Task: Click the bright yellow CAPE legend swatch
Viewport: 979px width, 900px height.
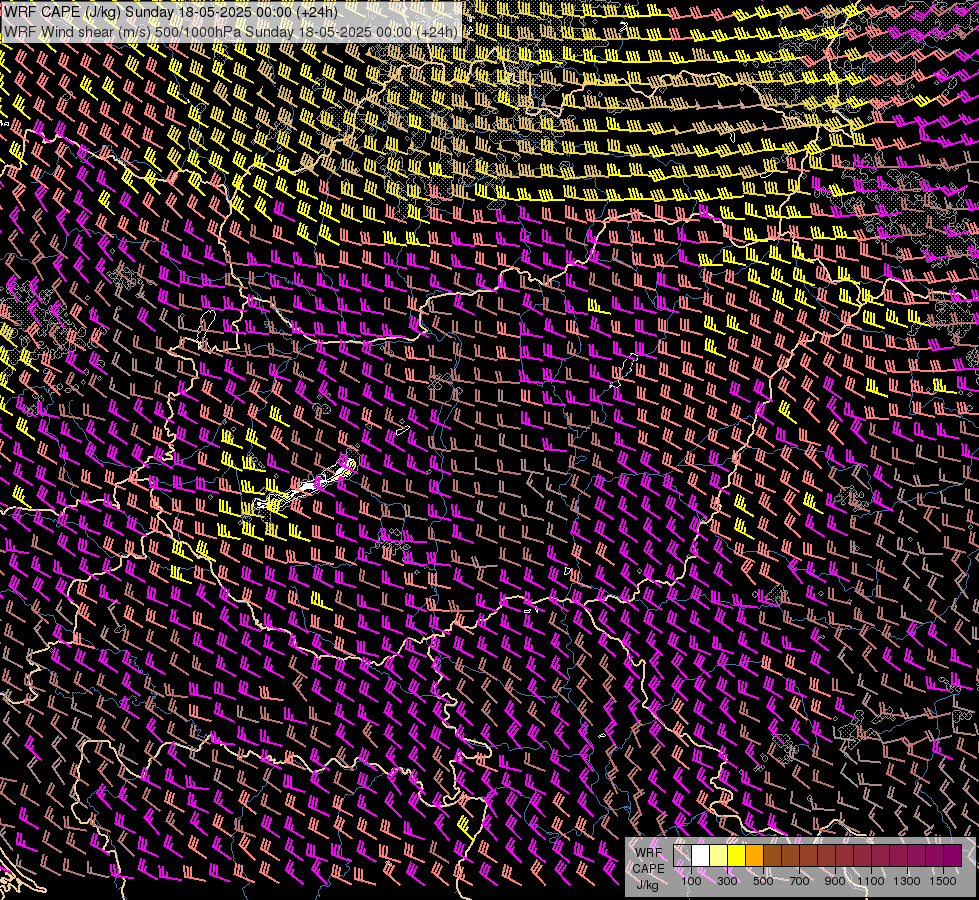Action: (737, 856)
